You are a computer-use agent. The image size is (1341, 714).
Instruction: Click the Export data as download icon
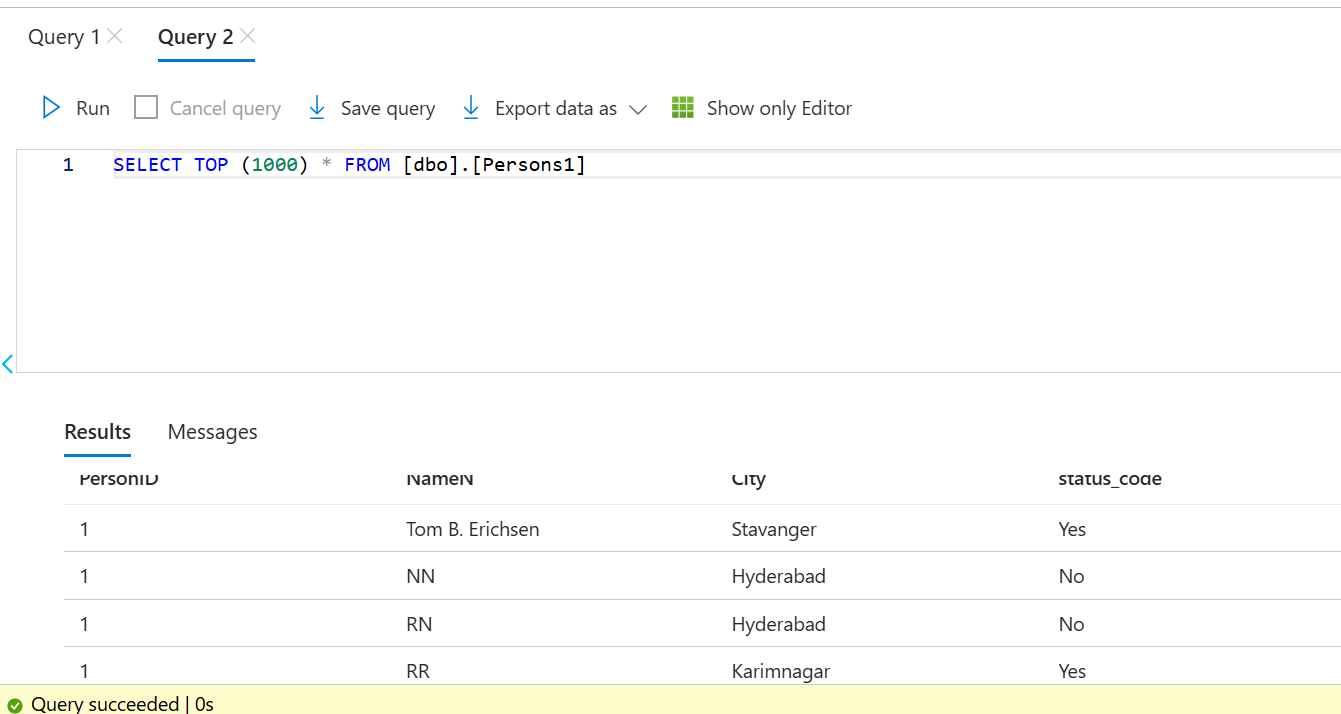click(x=470, y=107)
